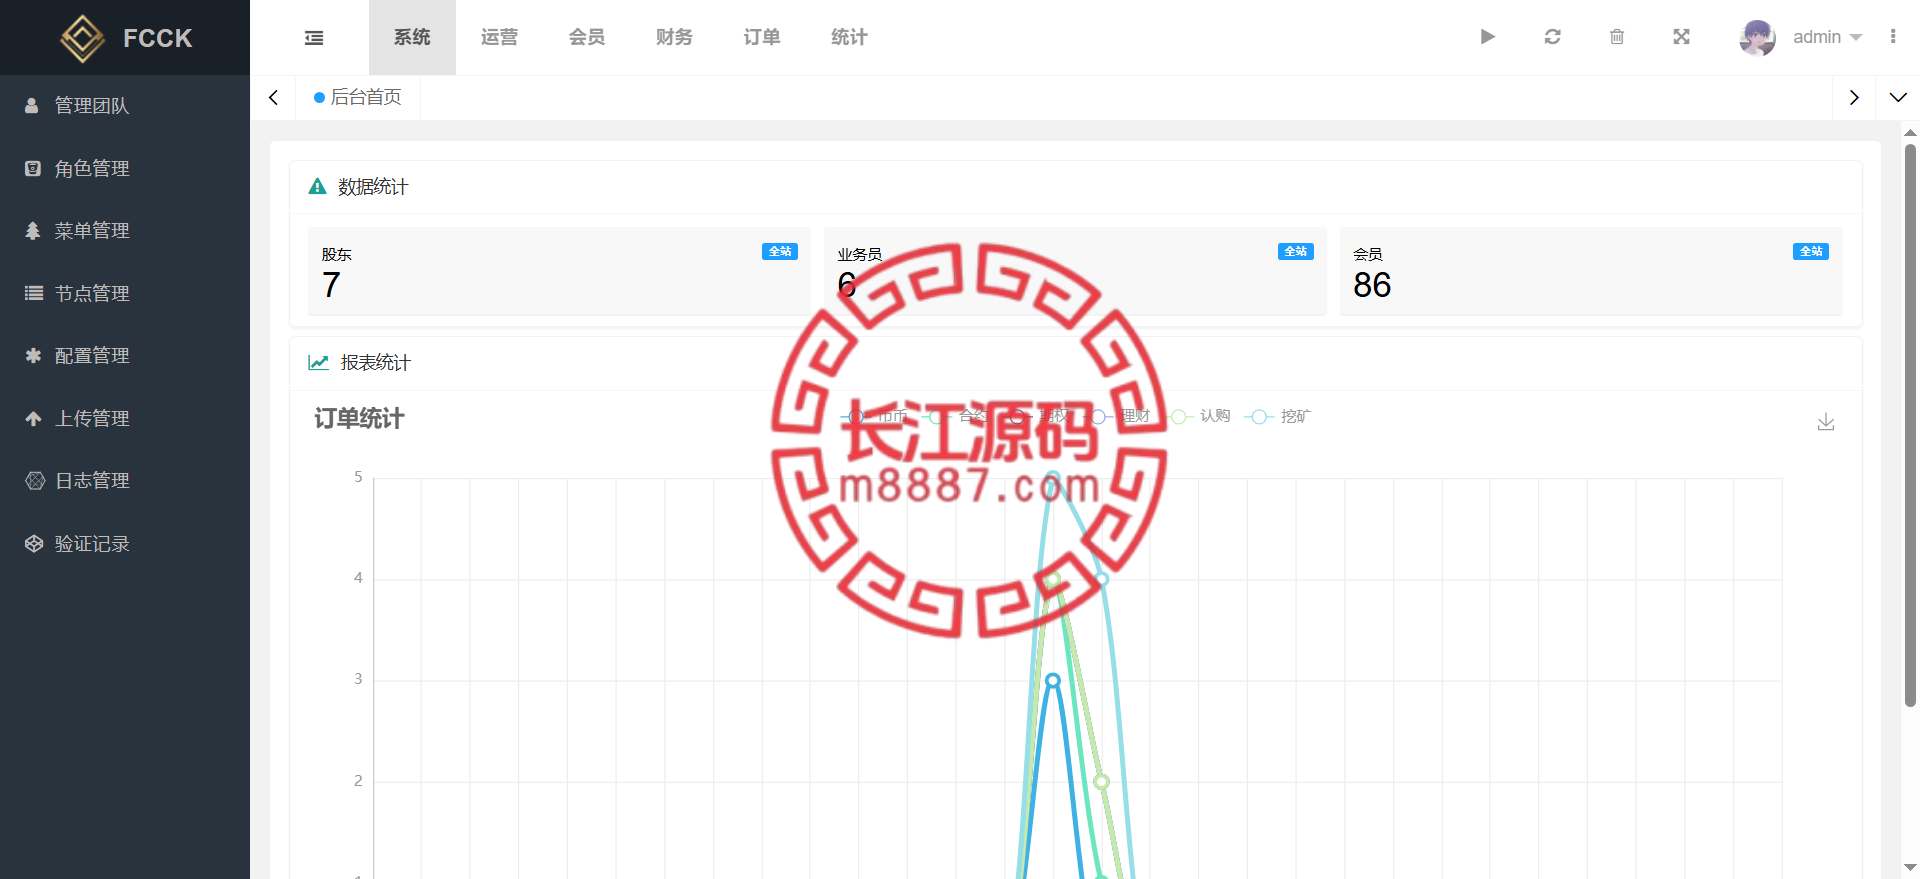Click the admin avatar picture
The image size is (1920, 879).
1757,38
